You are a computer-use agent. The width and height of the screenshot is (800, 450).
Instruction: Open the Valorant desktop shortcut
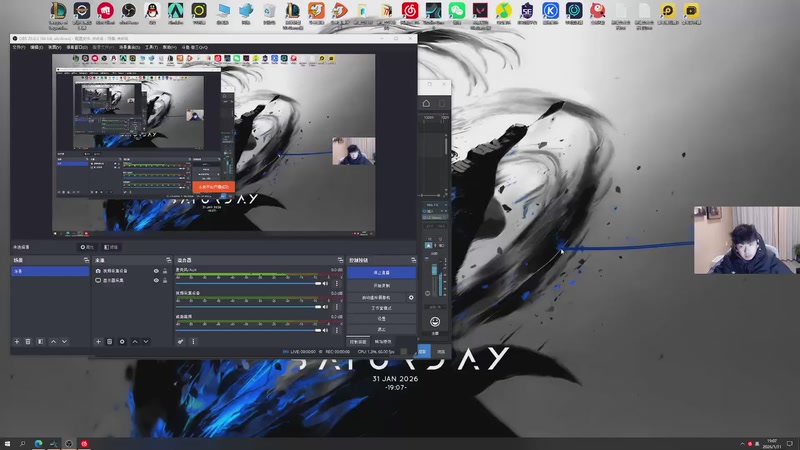(480, 14)
